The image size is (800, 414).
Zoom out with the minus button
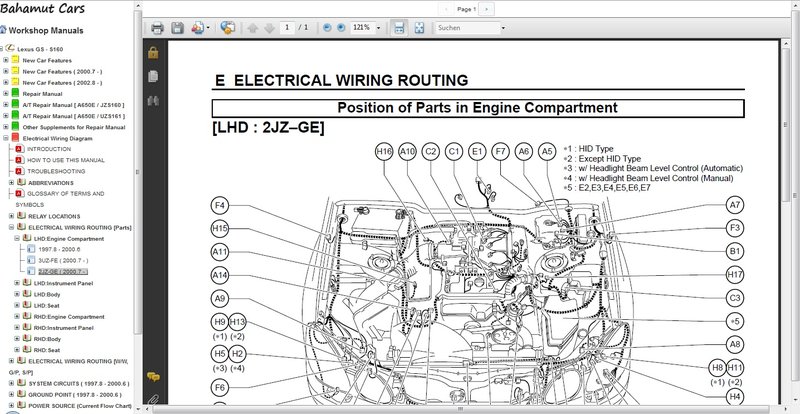point(327,27)
